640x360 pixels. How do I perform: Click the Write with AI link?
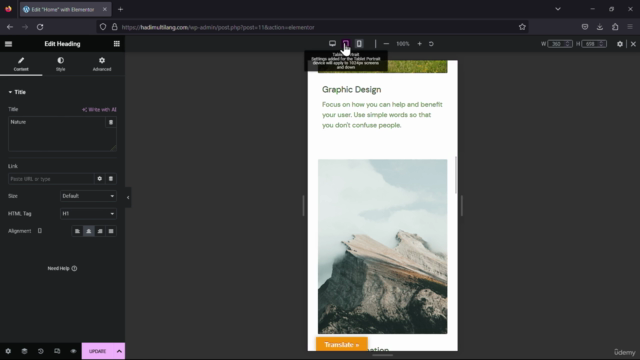99,109
